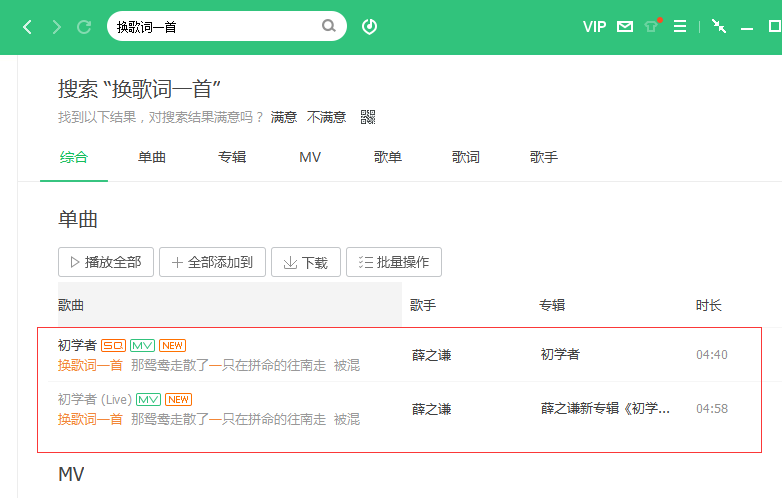782x498 pixels.
Task: Rate search results as 满意
Action: [284, 117]
